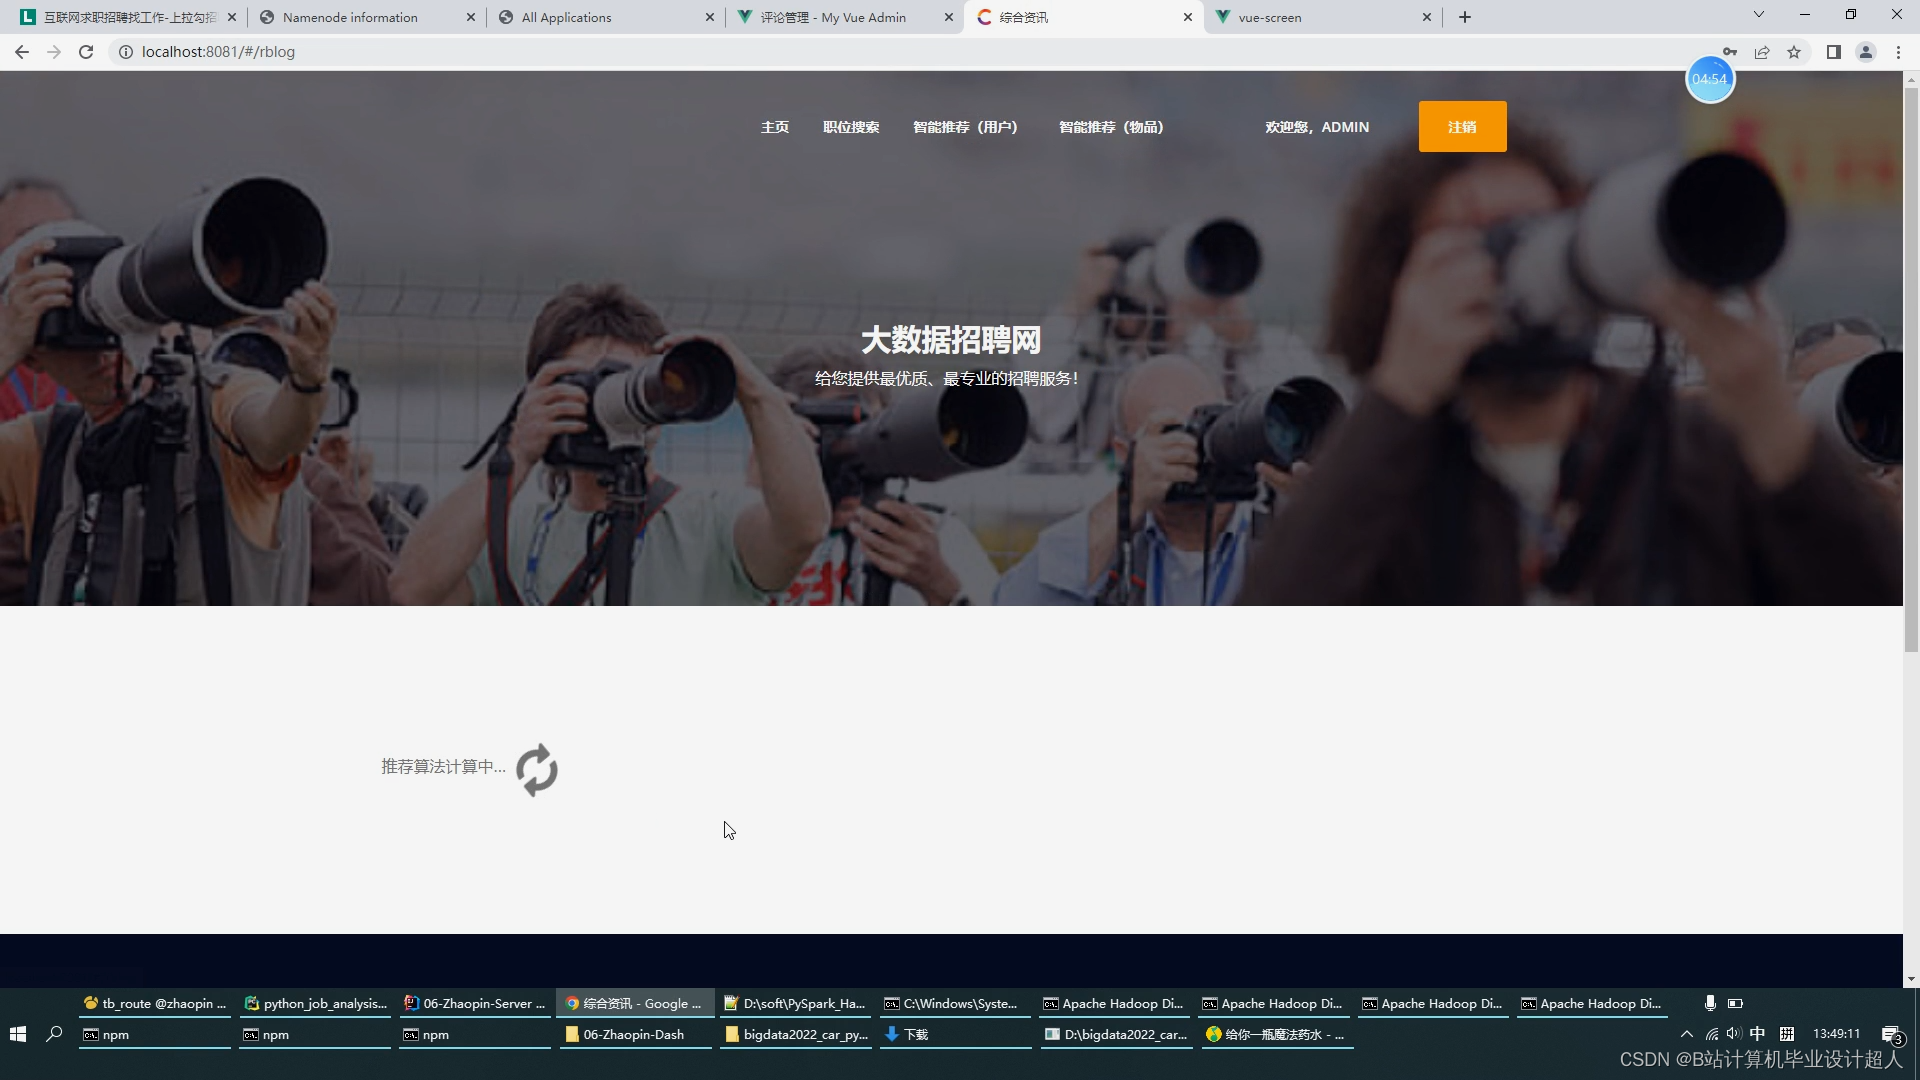Open a new tab with plus icon
The image size is (1920, 1080).
[x=1465, y=17]
